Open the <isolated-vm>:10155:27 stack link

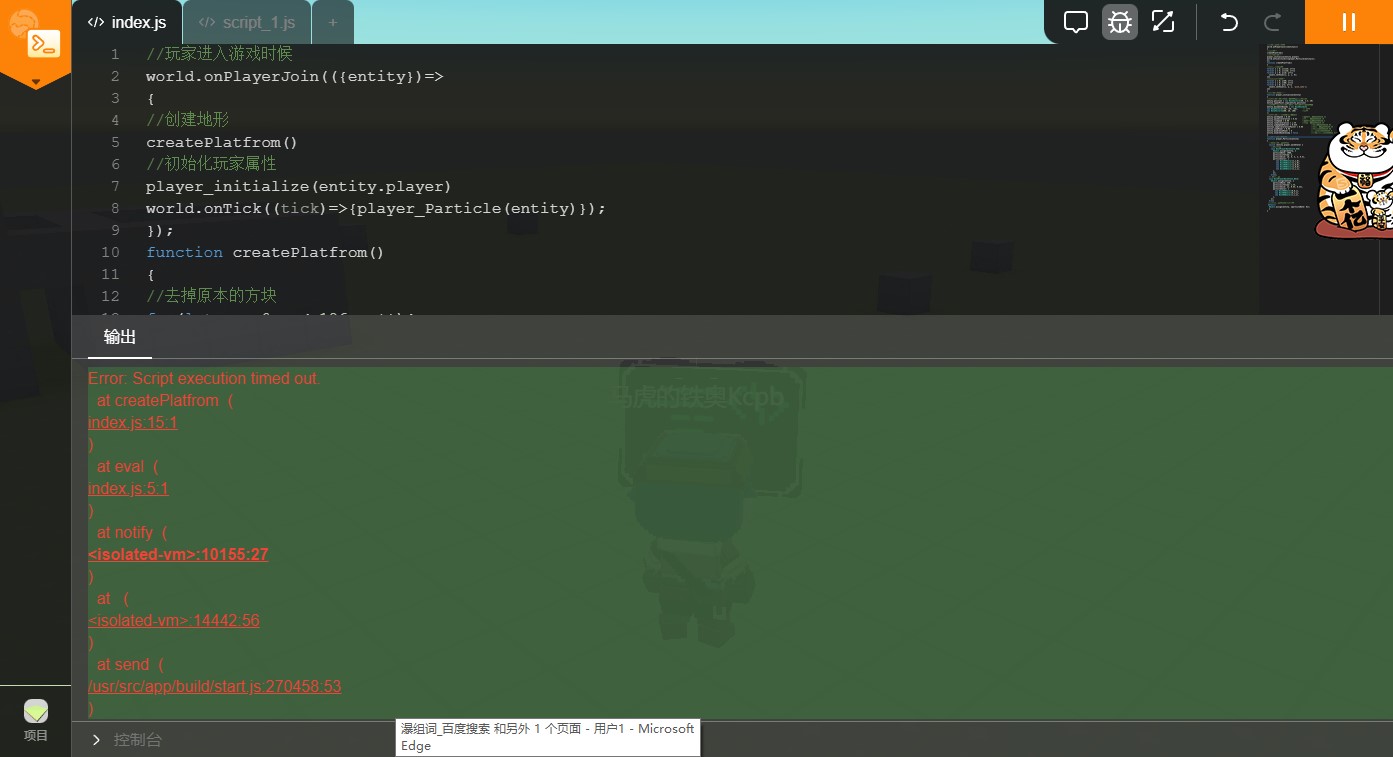[x=178, y=555]
